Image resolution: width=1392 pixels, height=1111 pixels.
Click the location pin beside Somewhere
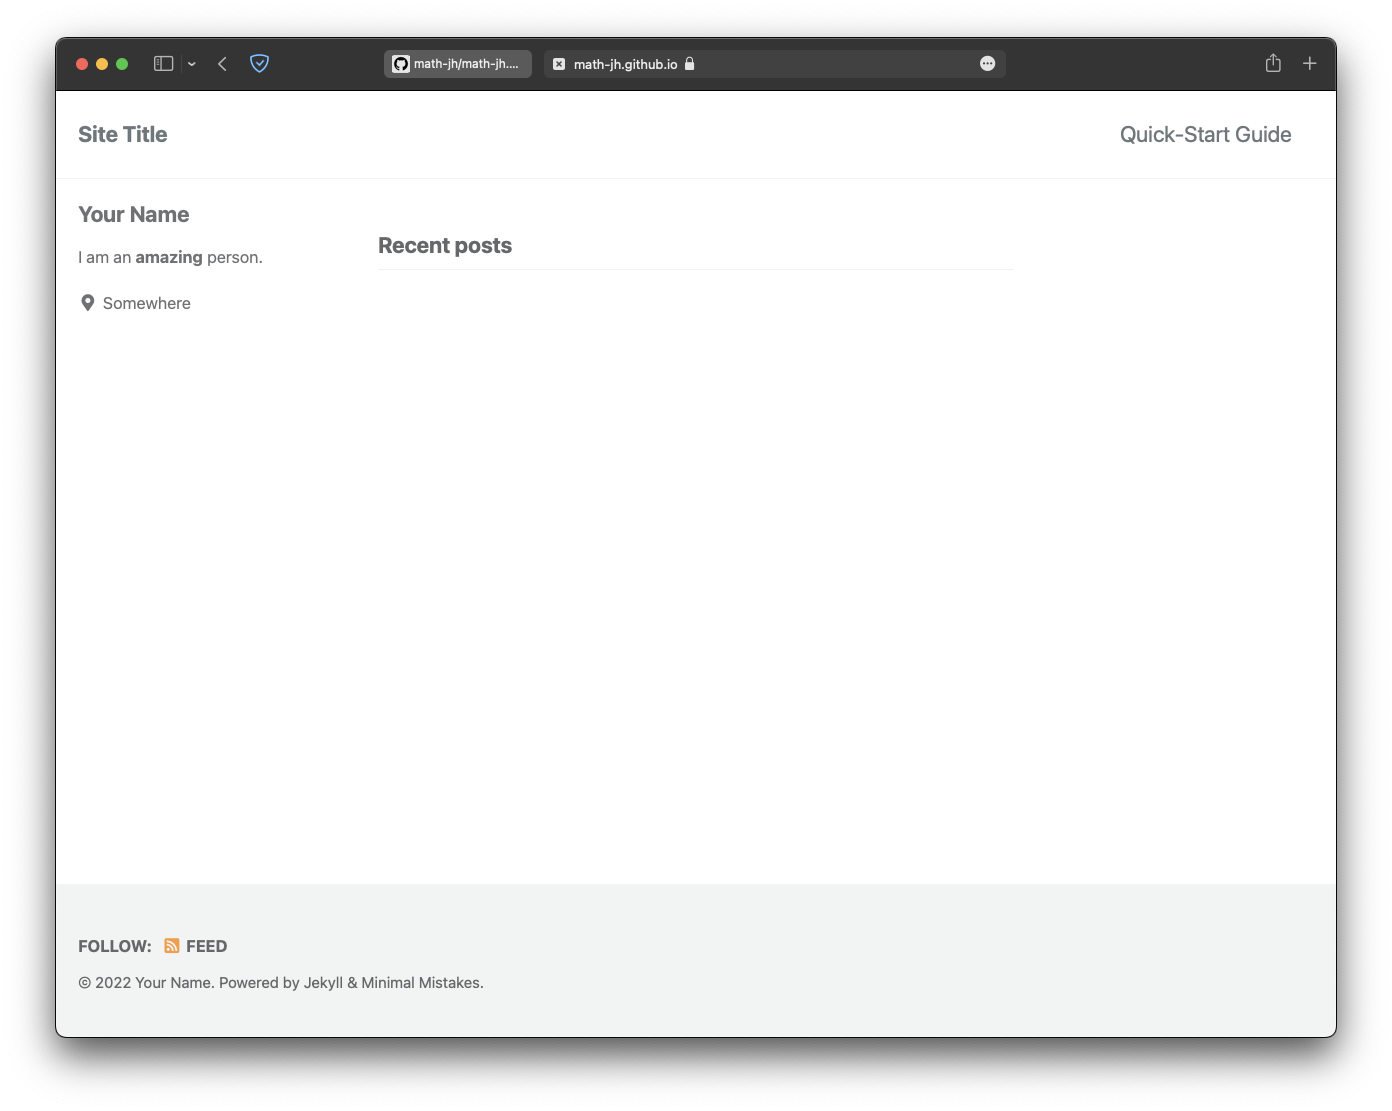coord(87,302)
